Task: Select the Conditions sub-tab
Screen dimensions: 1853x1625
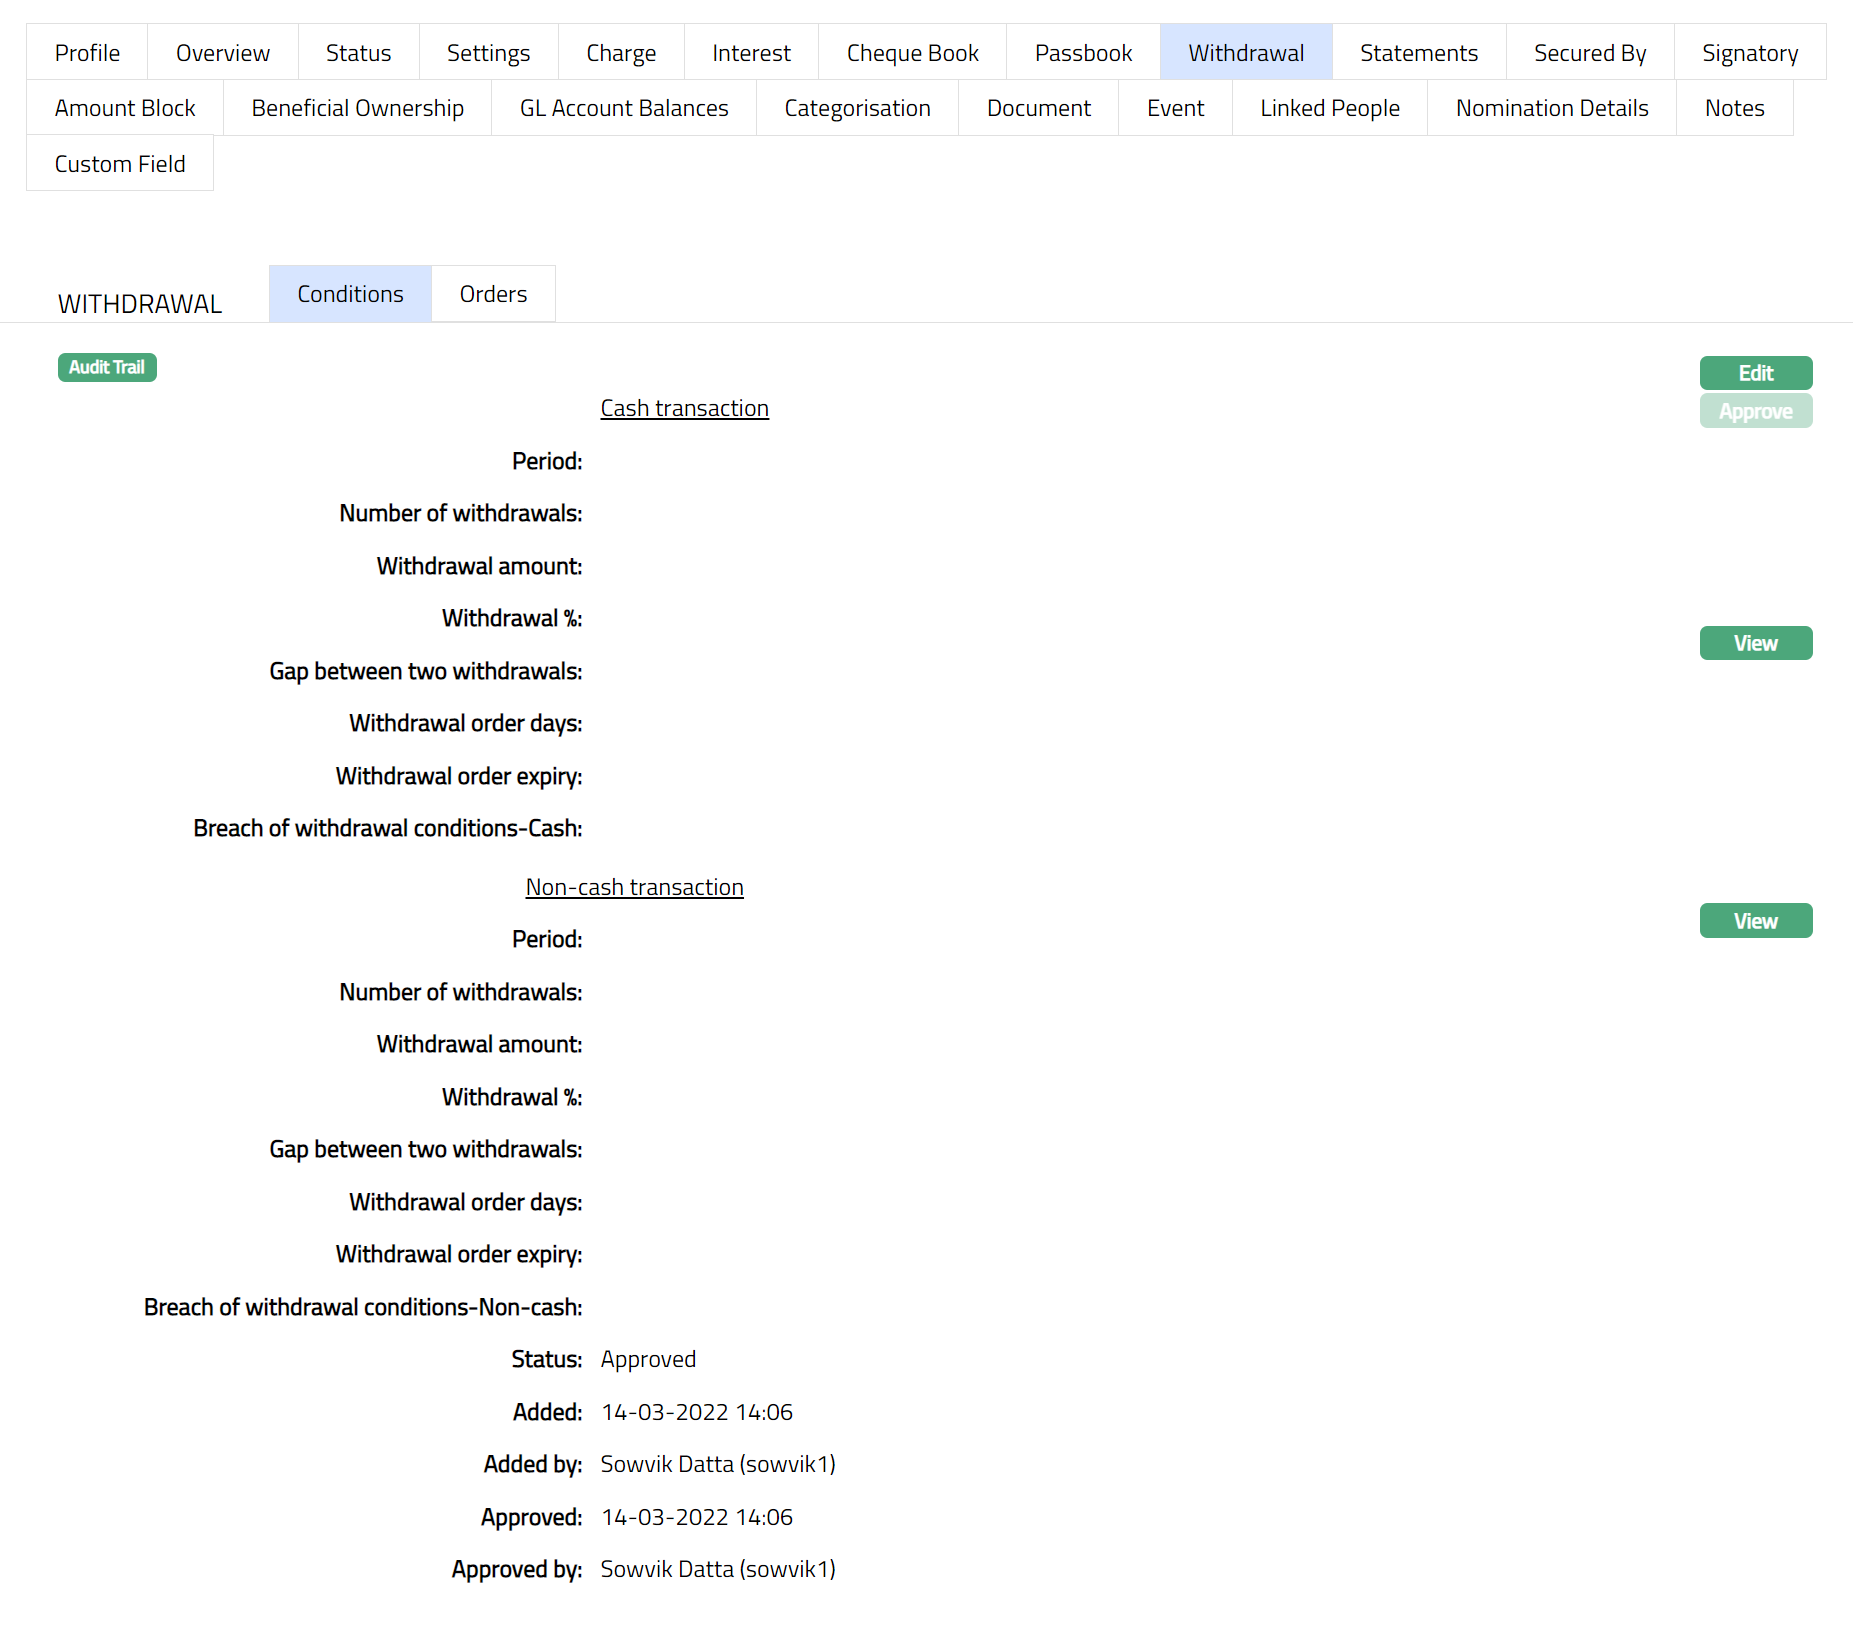Action: (350, 294)
